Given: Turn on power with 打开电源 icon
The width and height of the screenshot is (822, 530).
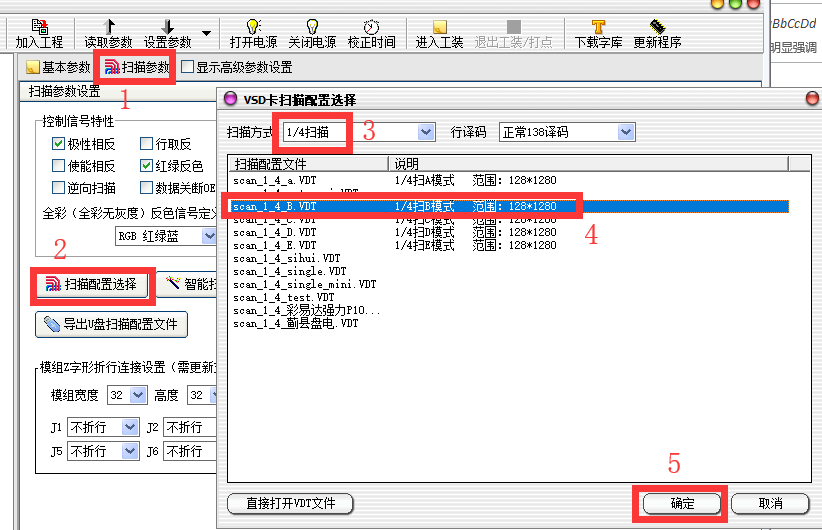Looking at the screenshot, I should point(253,26).
